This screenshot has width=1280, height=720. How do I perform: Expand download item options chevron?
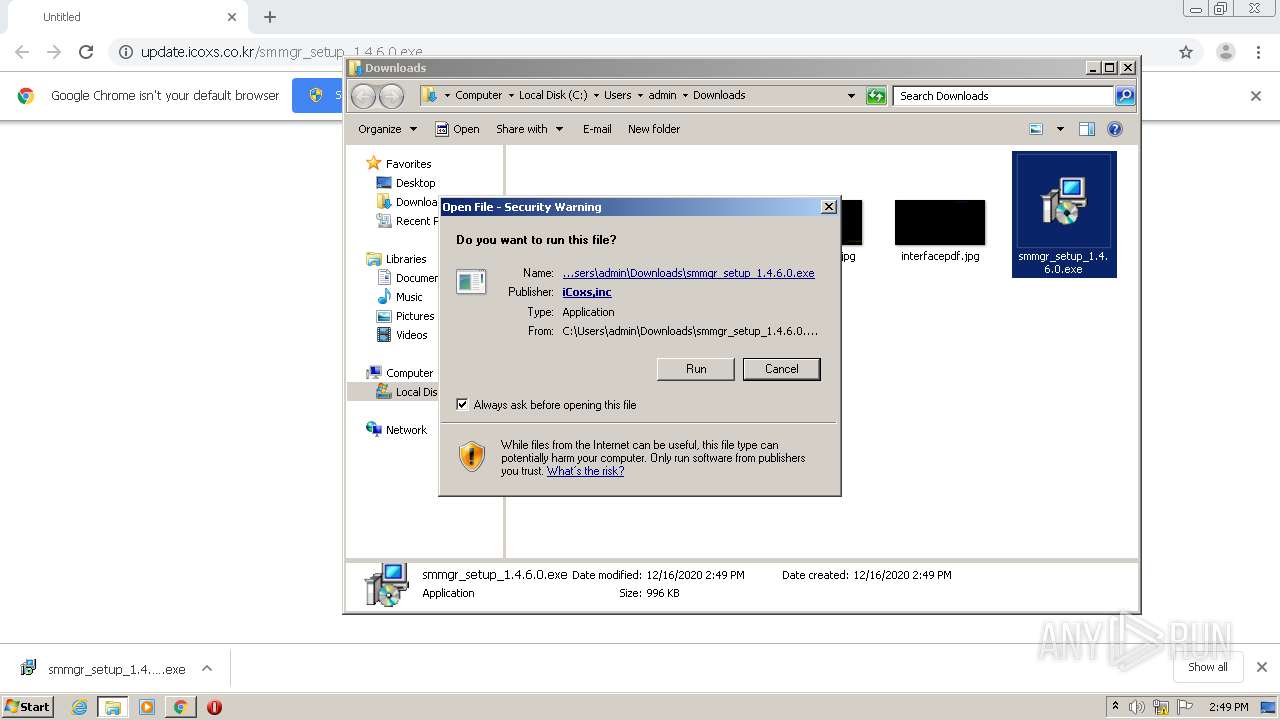(207, 668)
